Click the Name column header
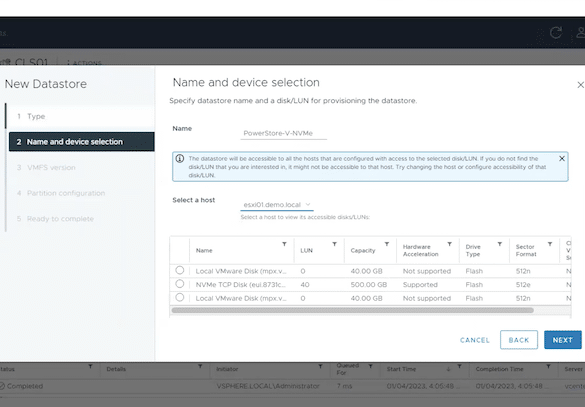The image size is (585, 407). tap(204, 250)
